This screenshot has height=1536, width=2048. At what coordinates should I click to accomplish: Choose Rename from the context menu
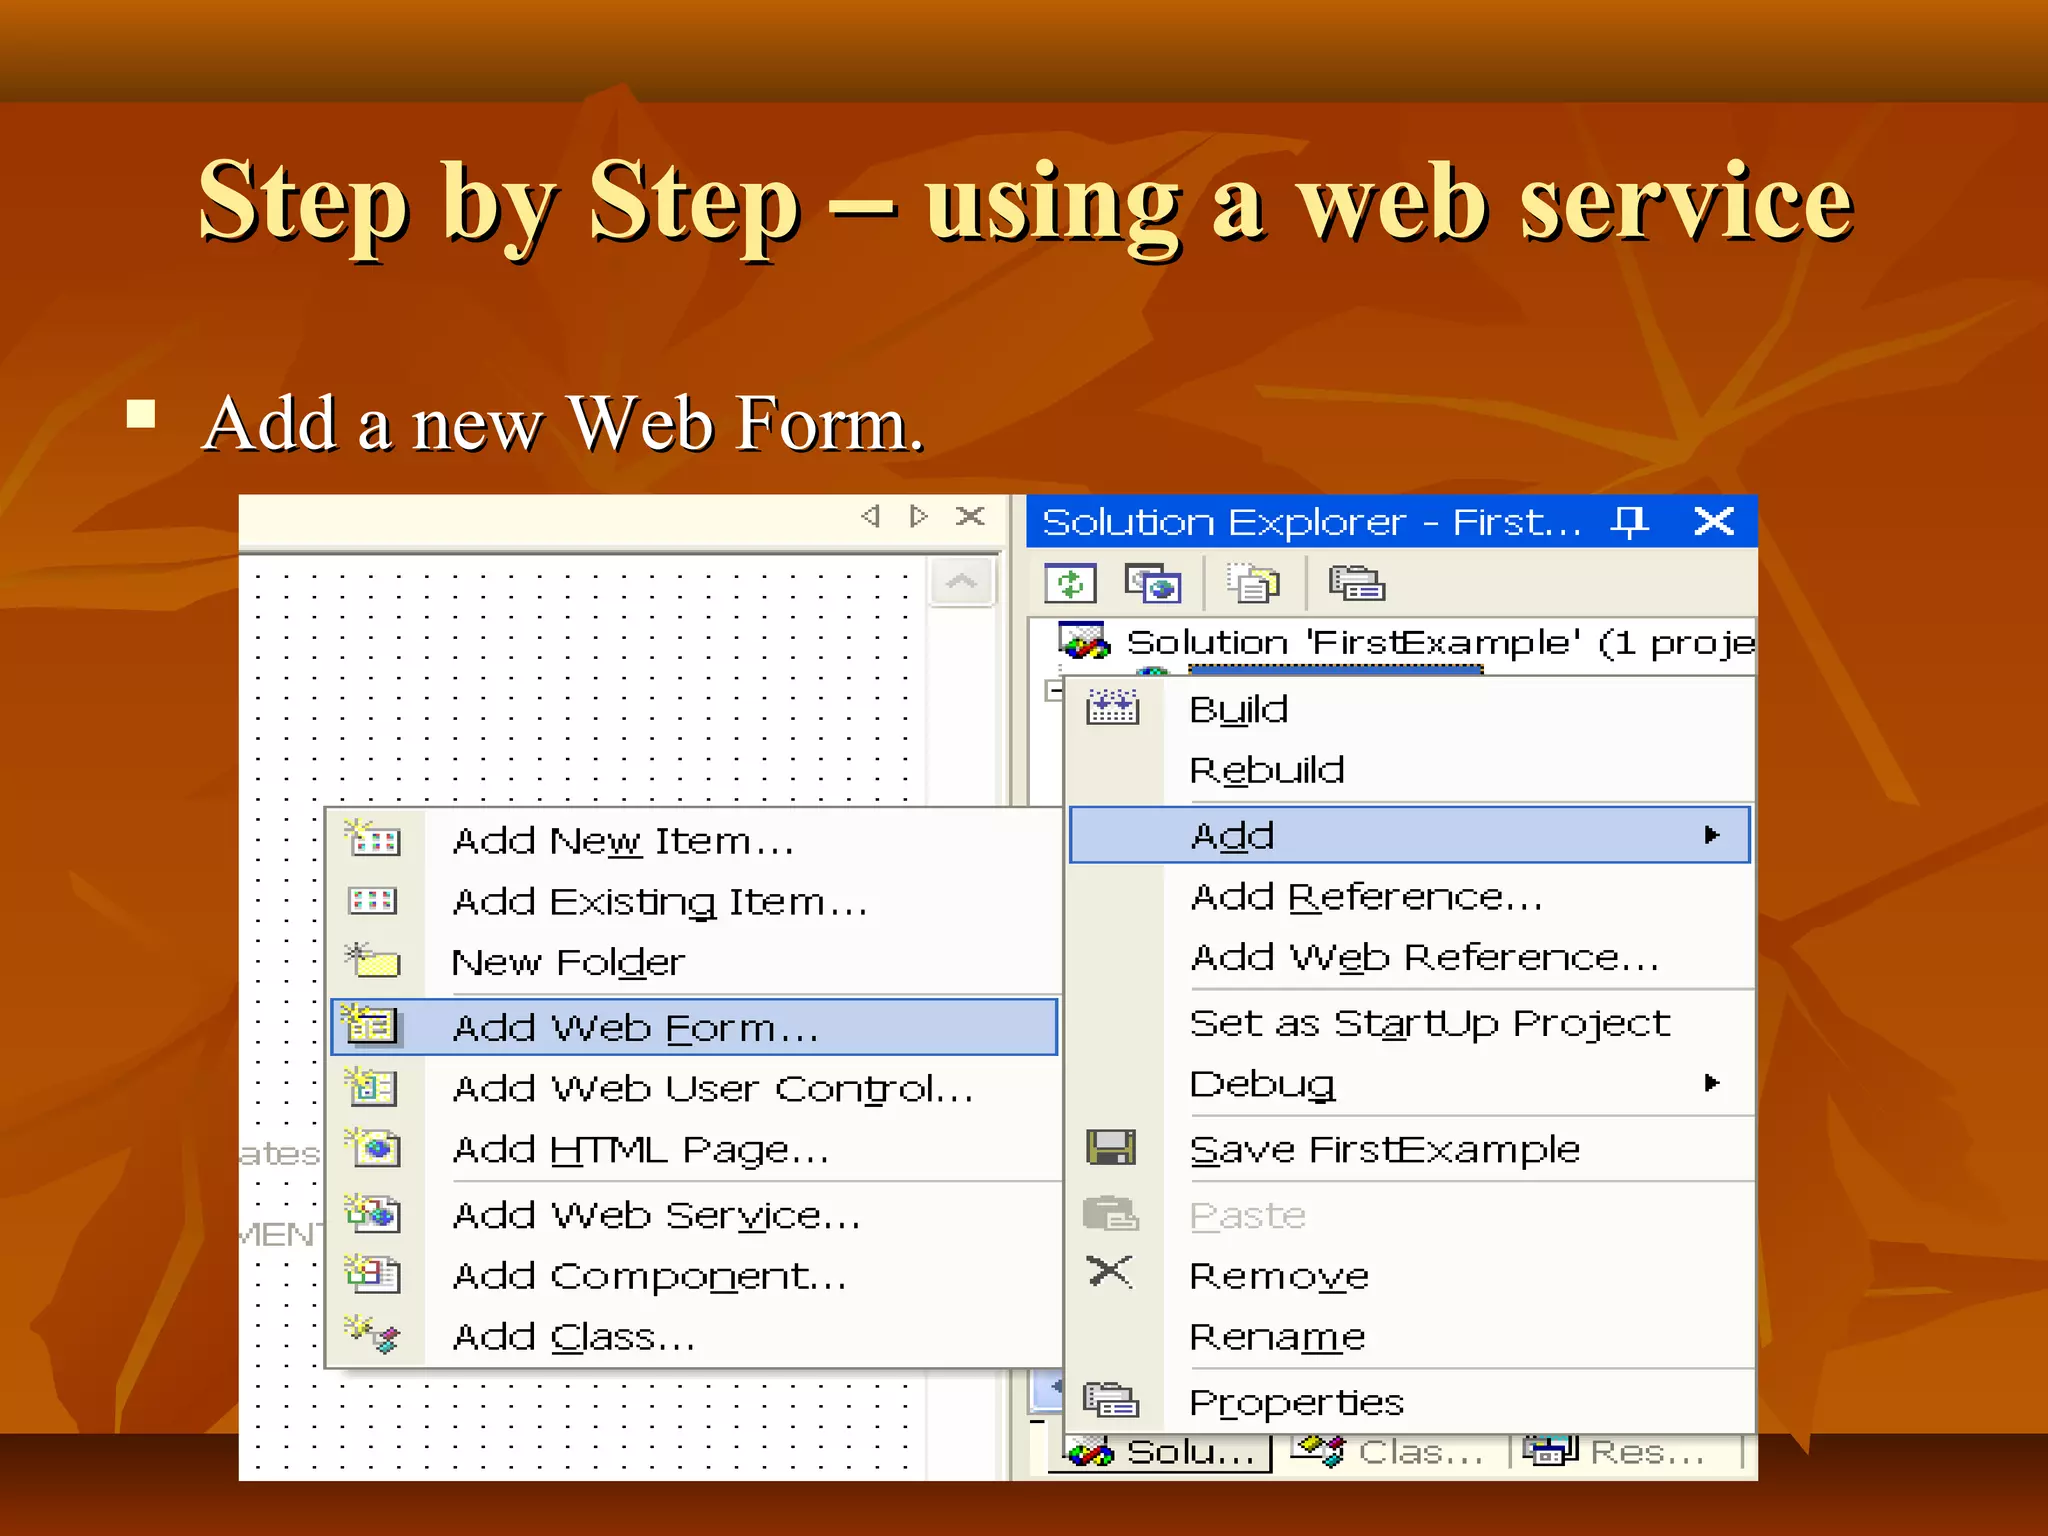click(1410, 1337)
